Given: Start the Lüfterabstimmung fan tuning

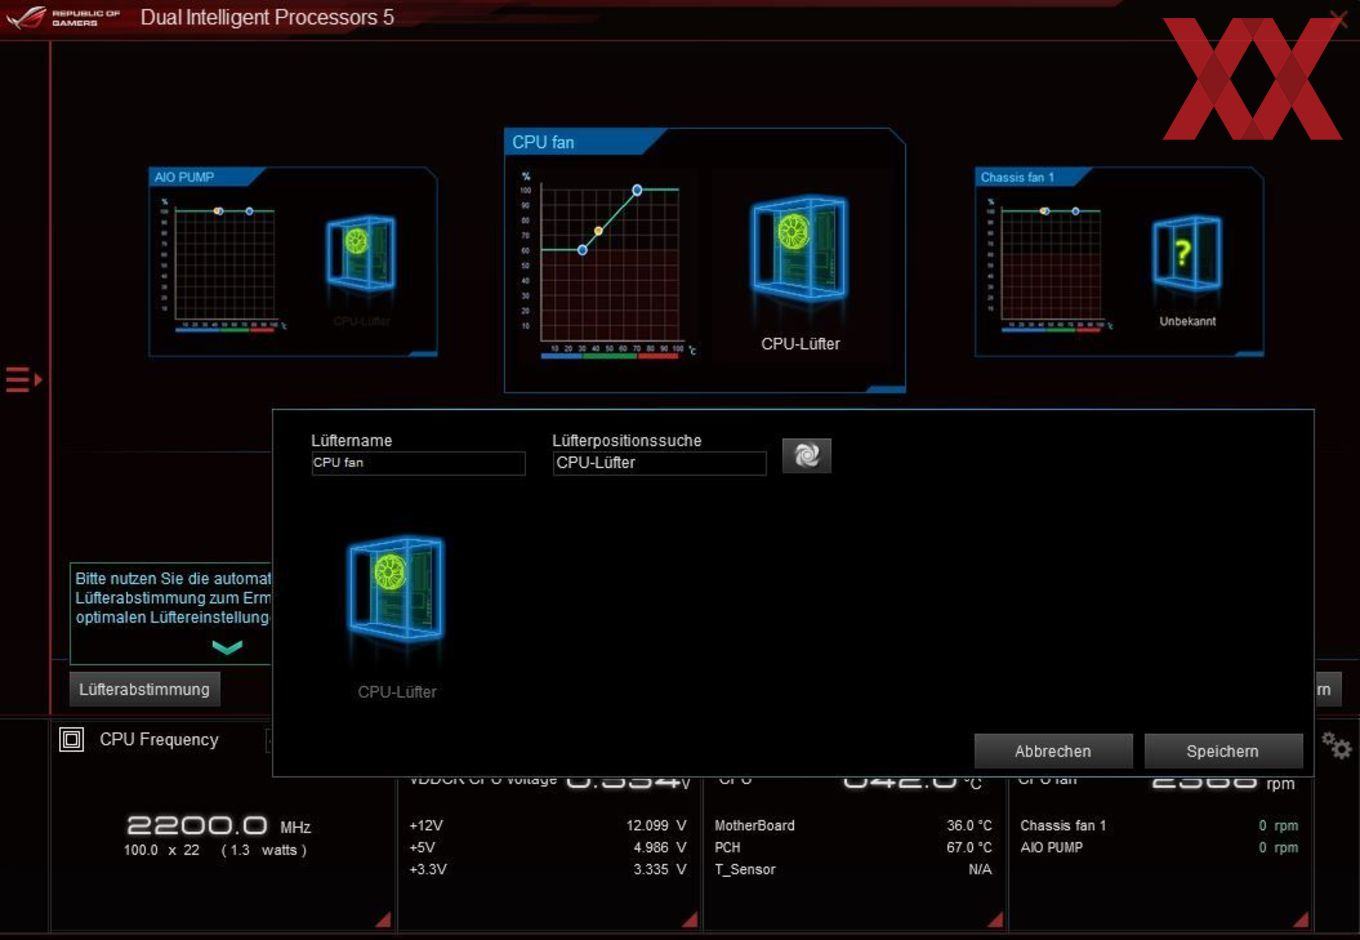Looking at the screenshot, I should (x=144, y=689).
